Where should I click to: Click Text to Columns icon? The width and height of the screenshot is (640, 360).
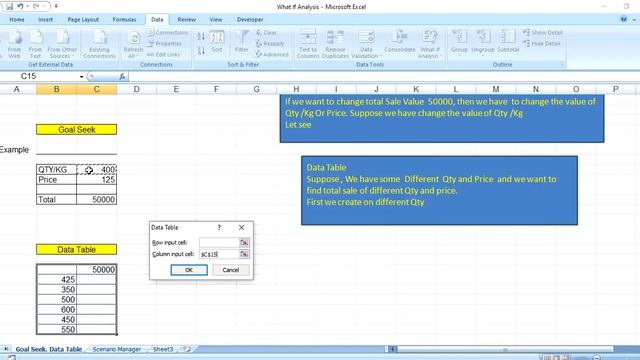(x=308, y=44)
